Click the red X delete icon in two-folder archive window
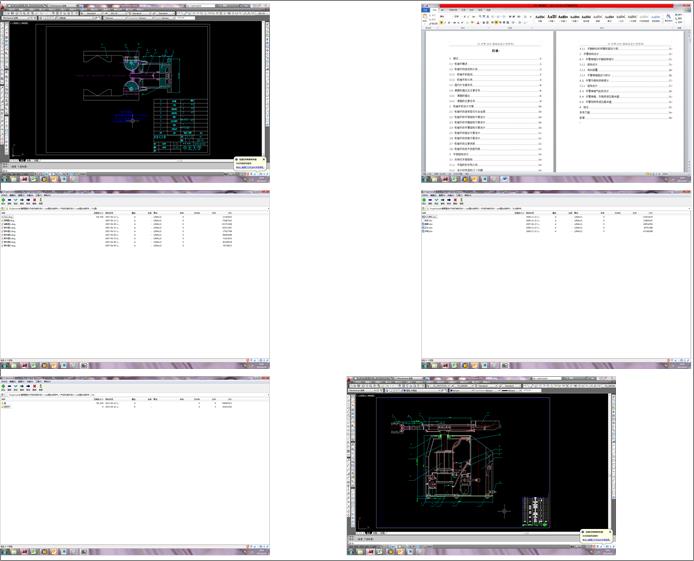The width and height of the screenshot is (694, 561). click(35, 386)
